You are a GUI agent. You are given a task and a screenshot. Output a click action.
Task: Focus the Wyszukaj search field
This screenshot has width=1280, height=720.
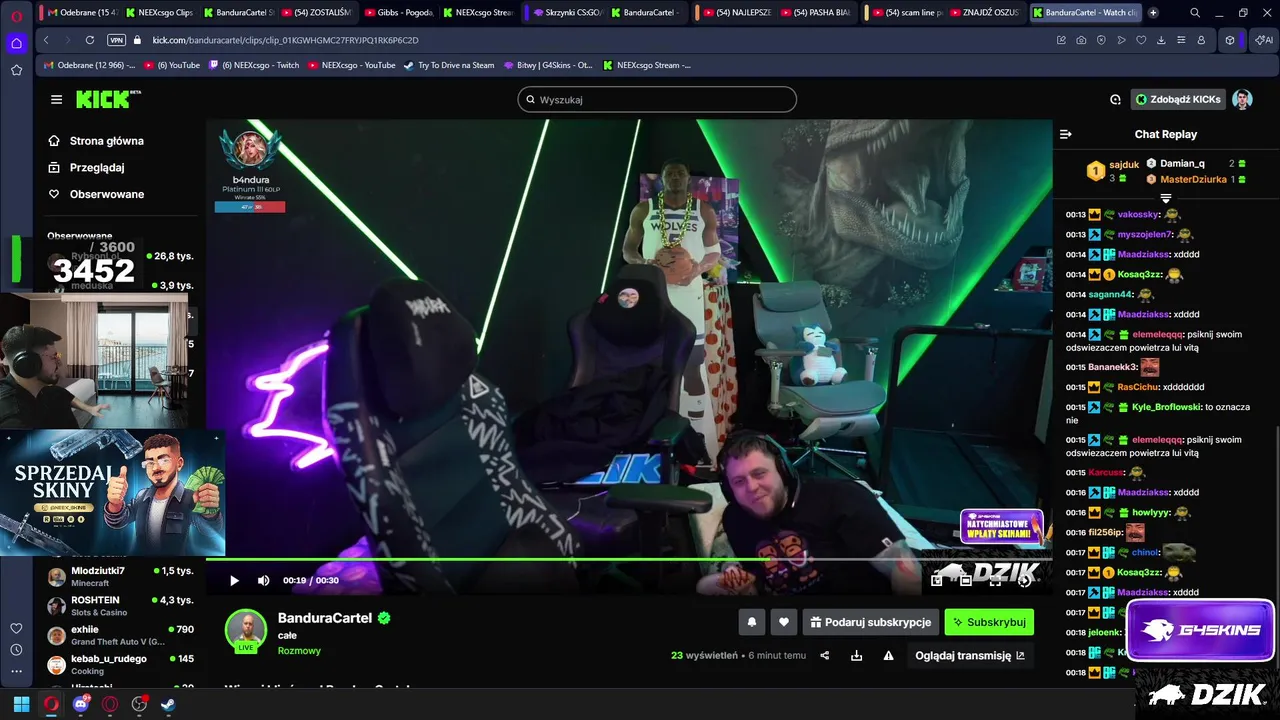(657, 99)
